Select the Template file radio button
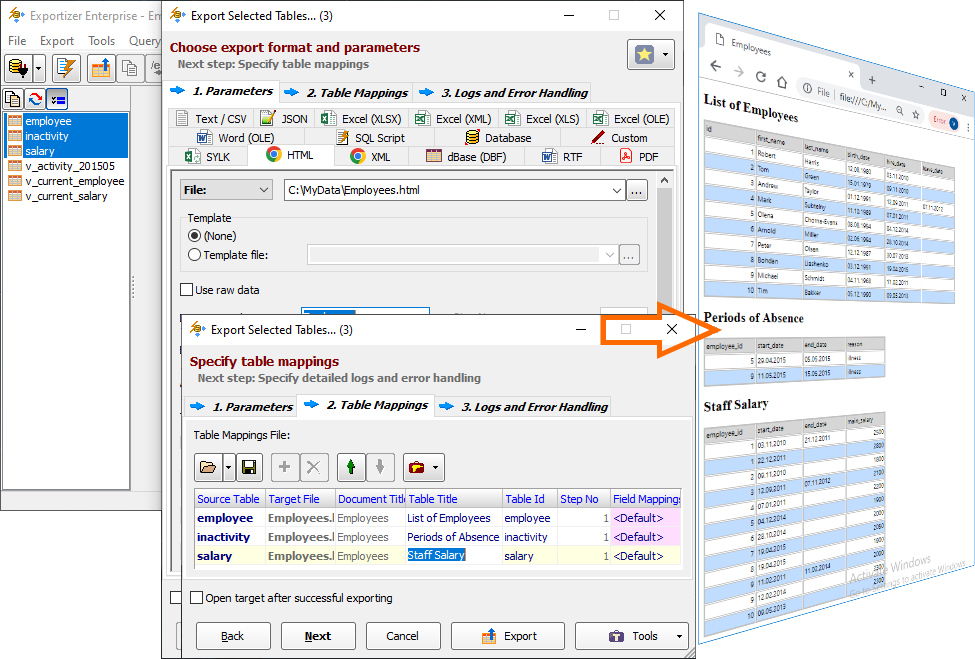This screenshot has height=659, width=975. (195, 255)
